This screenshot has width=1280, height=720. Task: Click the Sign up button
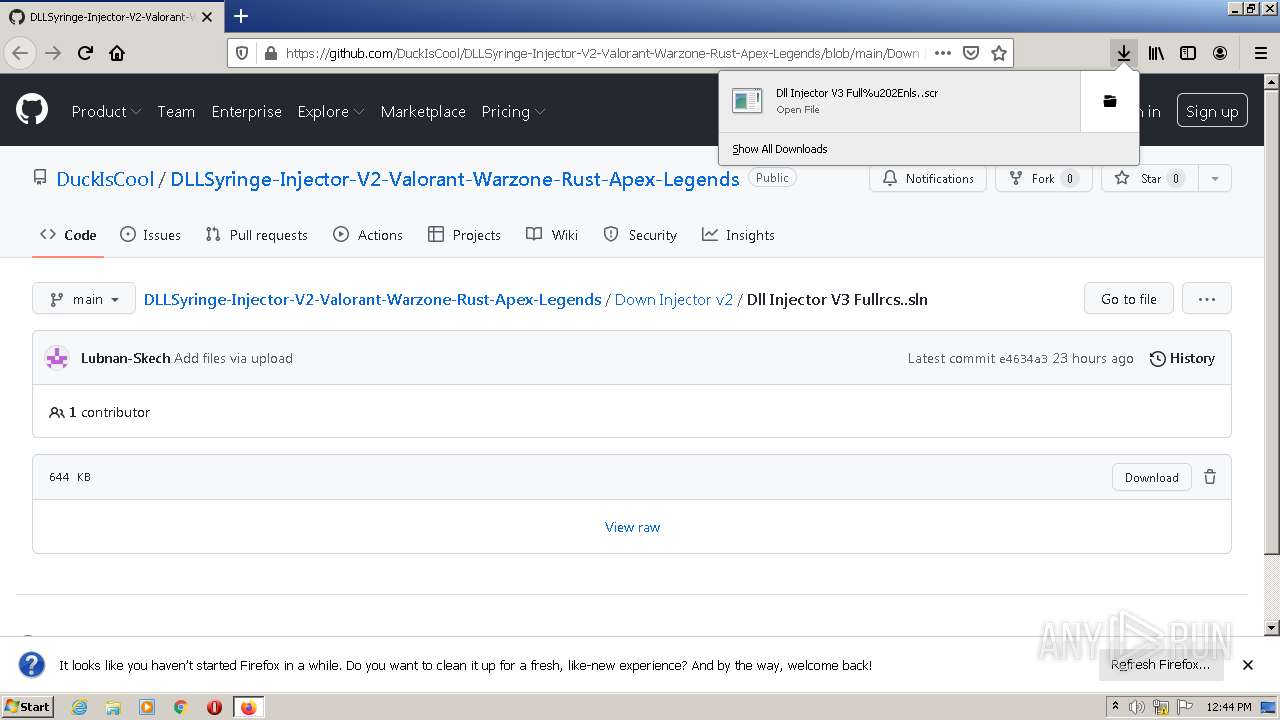1212,111
